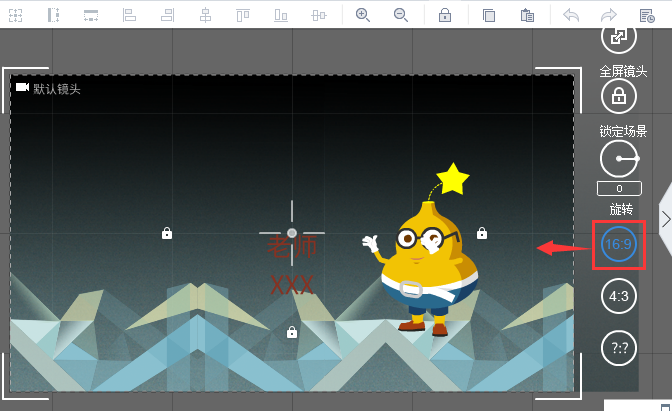Click the 全屏镜头 fullscreen camera button
The height and width of the screenshot is (411, 672).
(x=619, y=38)
